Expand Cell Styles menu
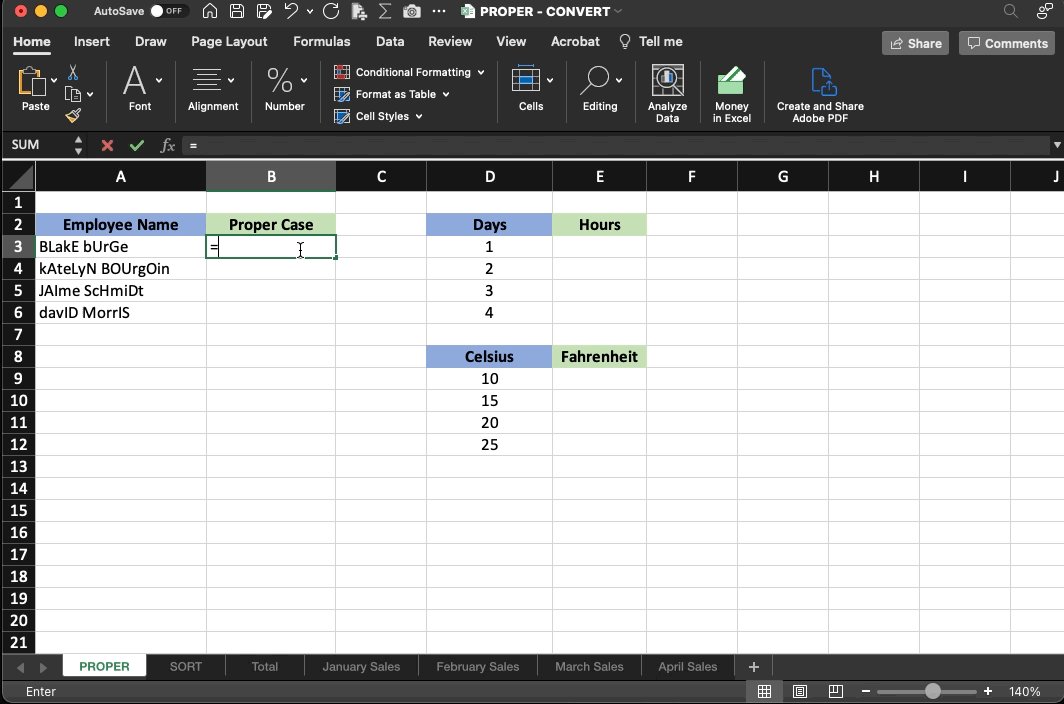The width and height of the screenshot is (1064, 704). 419,116
